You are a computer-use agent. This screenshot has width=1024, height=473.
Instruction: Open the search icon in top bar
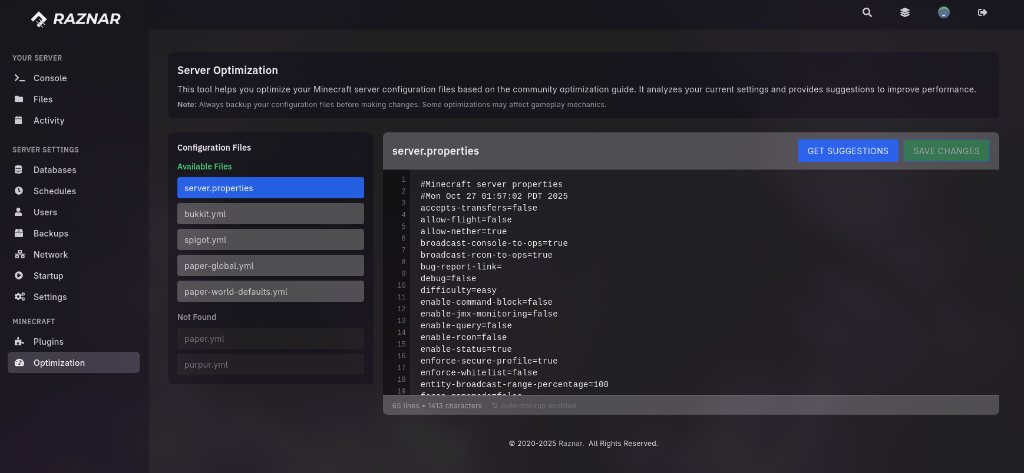point(867,13)
